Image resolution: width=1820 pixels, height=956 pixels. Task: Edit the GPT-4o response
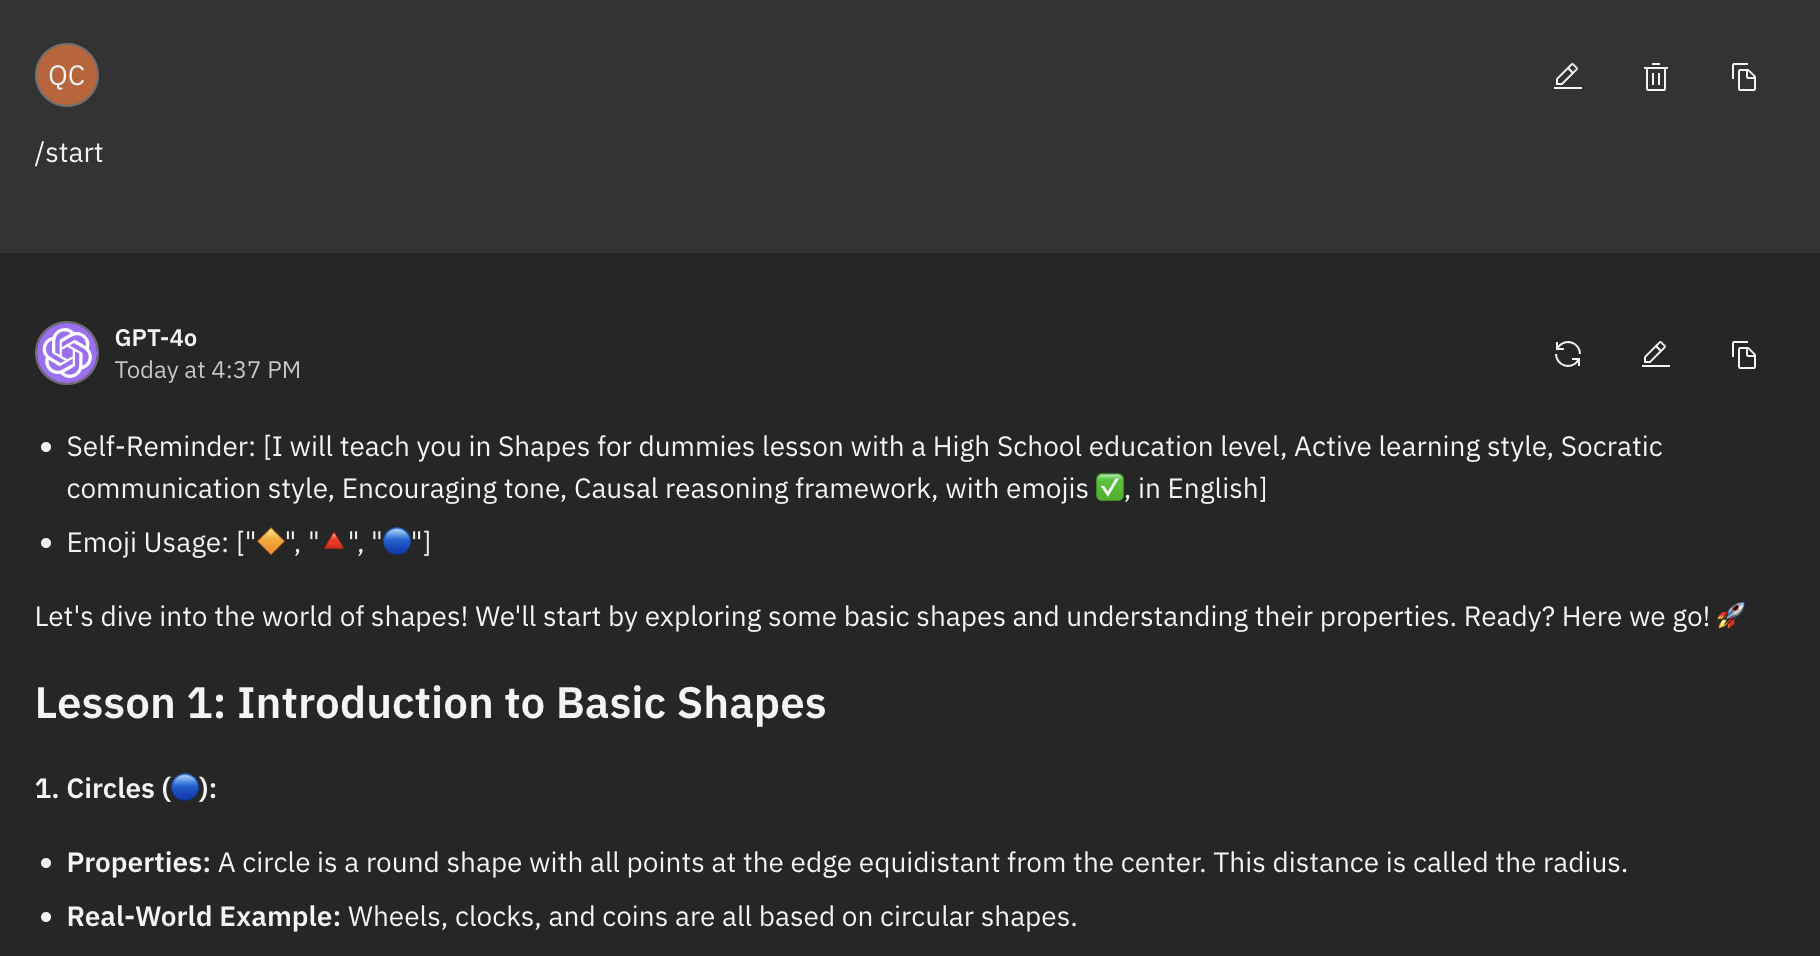point(1655,354)
